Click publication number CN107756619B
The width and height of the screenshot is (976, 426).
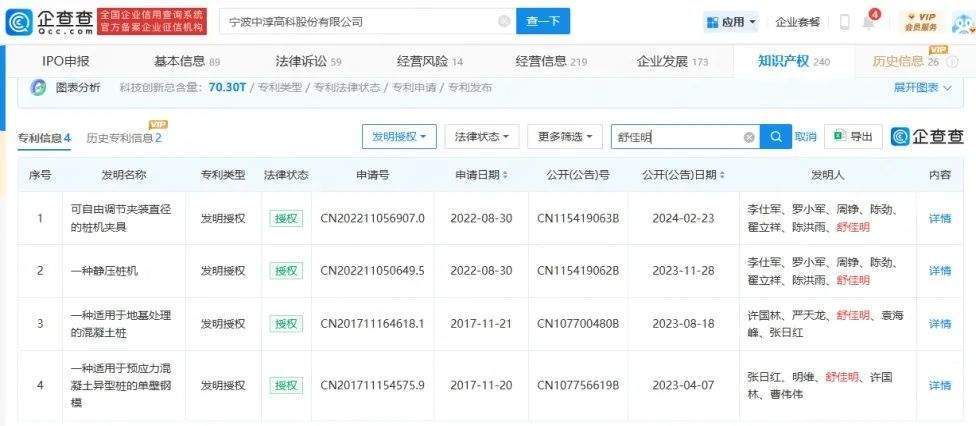coord(578,386)
